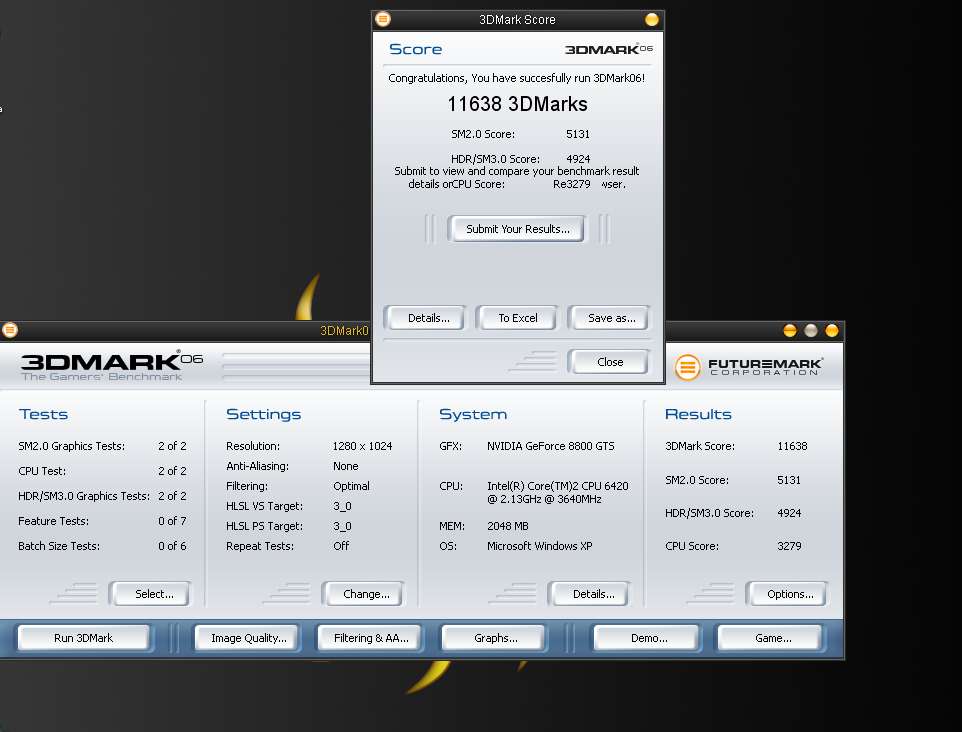Click Batch Size Tests value 0 of 6
The image size is (962, 732).
(x=172, y=546)
